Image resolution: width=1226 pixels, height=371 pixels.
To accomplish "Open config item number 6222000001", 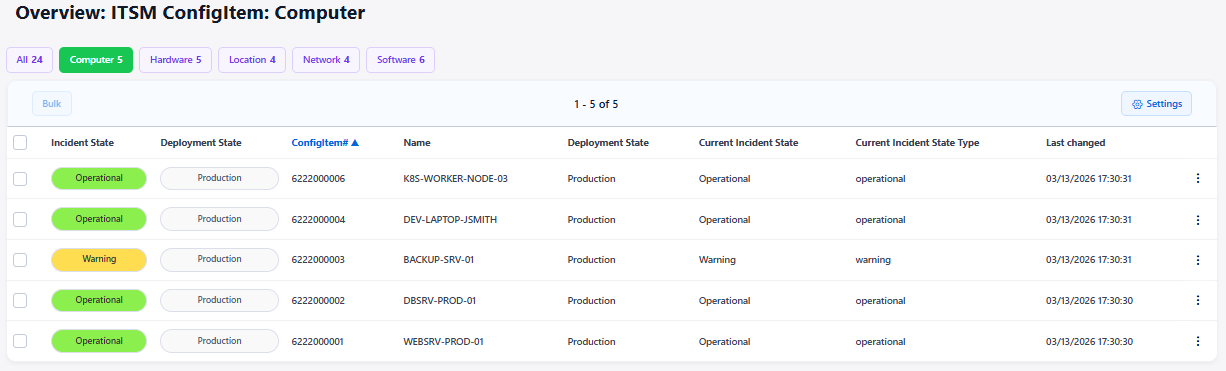I will click(318, 341).
